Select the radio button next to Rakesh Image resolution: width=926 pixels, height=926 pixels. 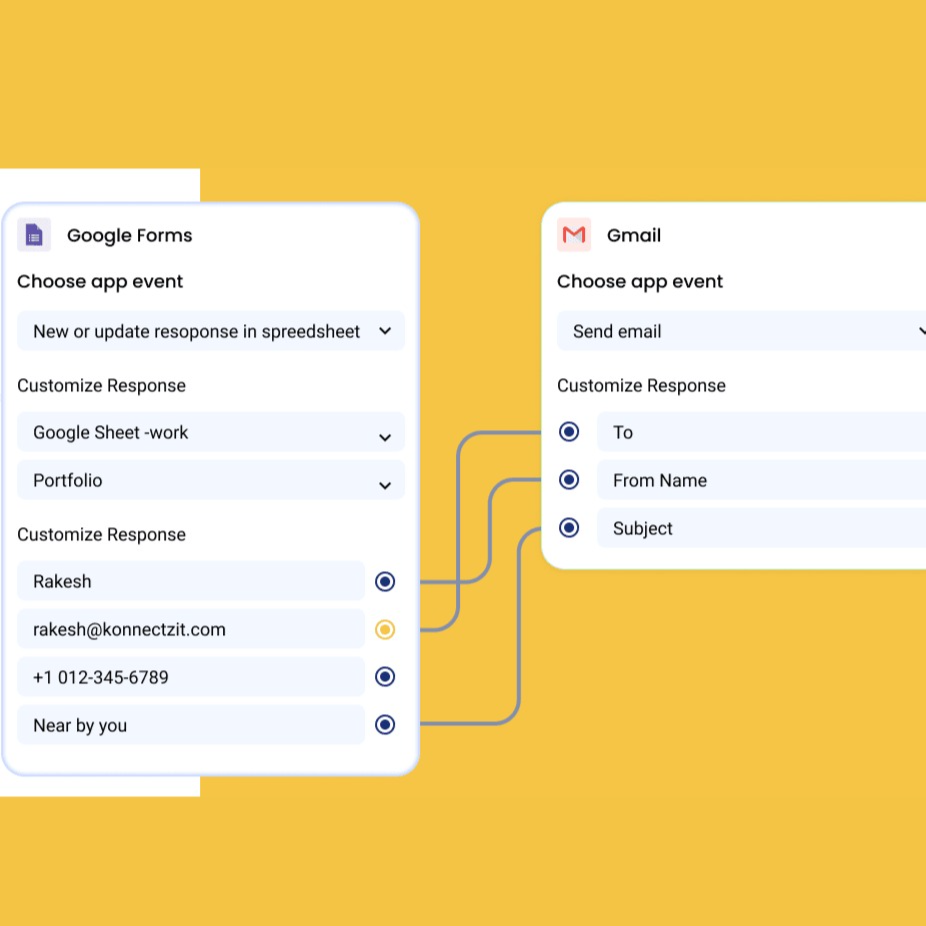pos(385,581)
